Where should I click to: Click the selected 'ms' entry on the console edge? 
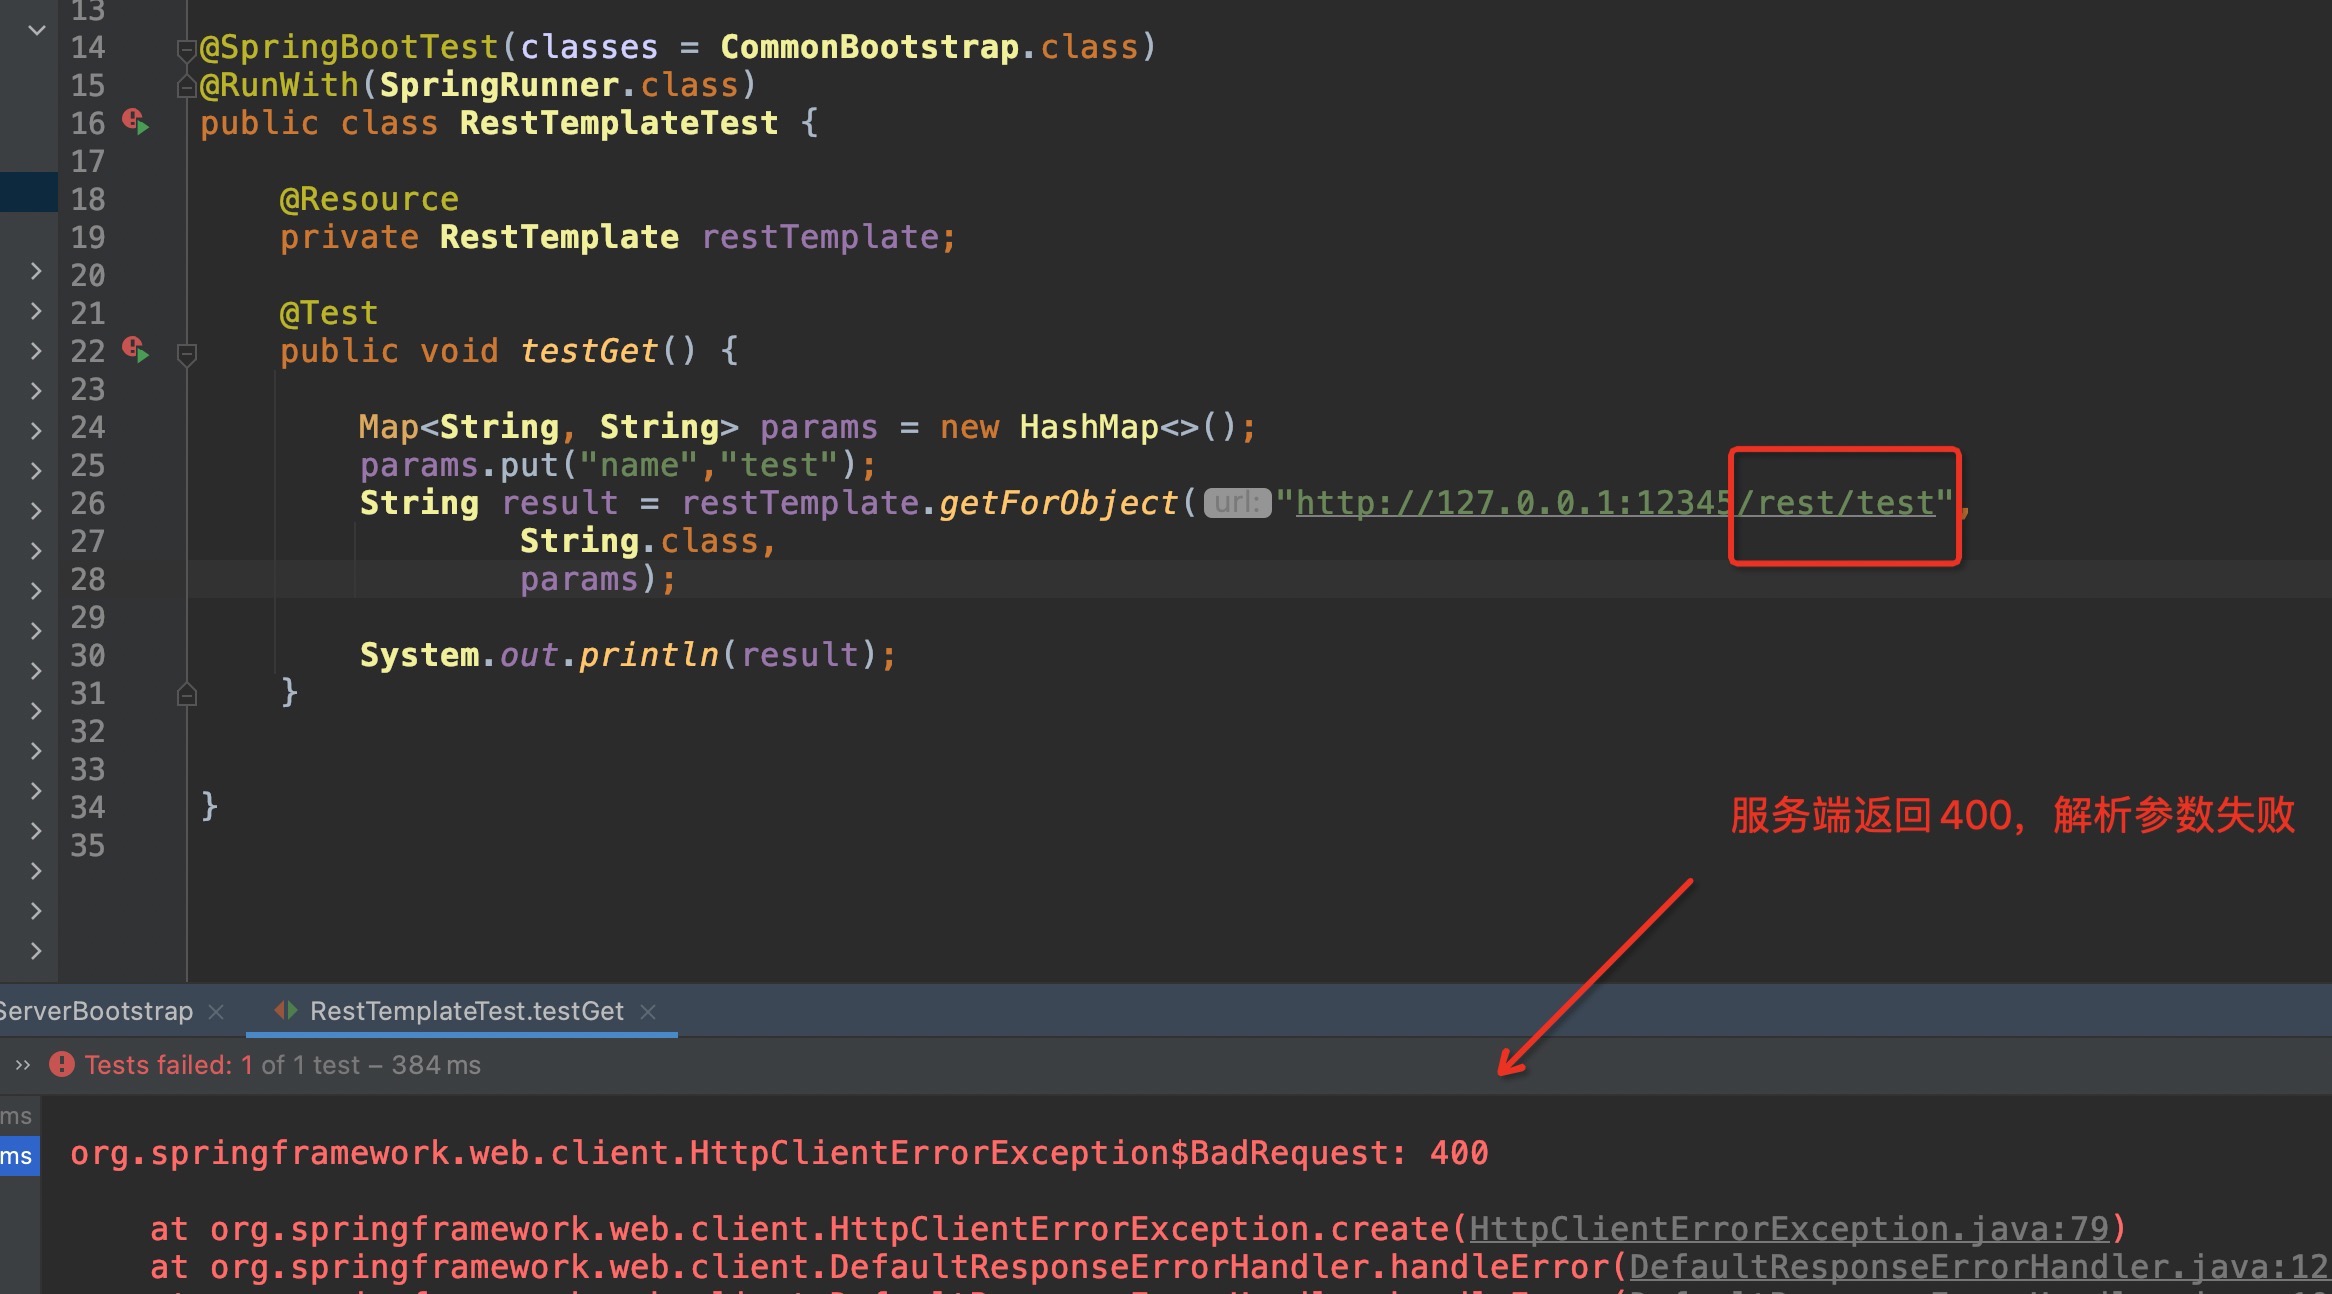[x=16, y=1156]
